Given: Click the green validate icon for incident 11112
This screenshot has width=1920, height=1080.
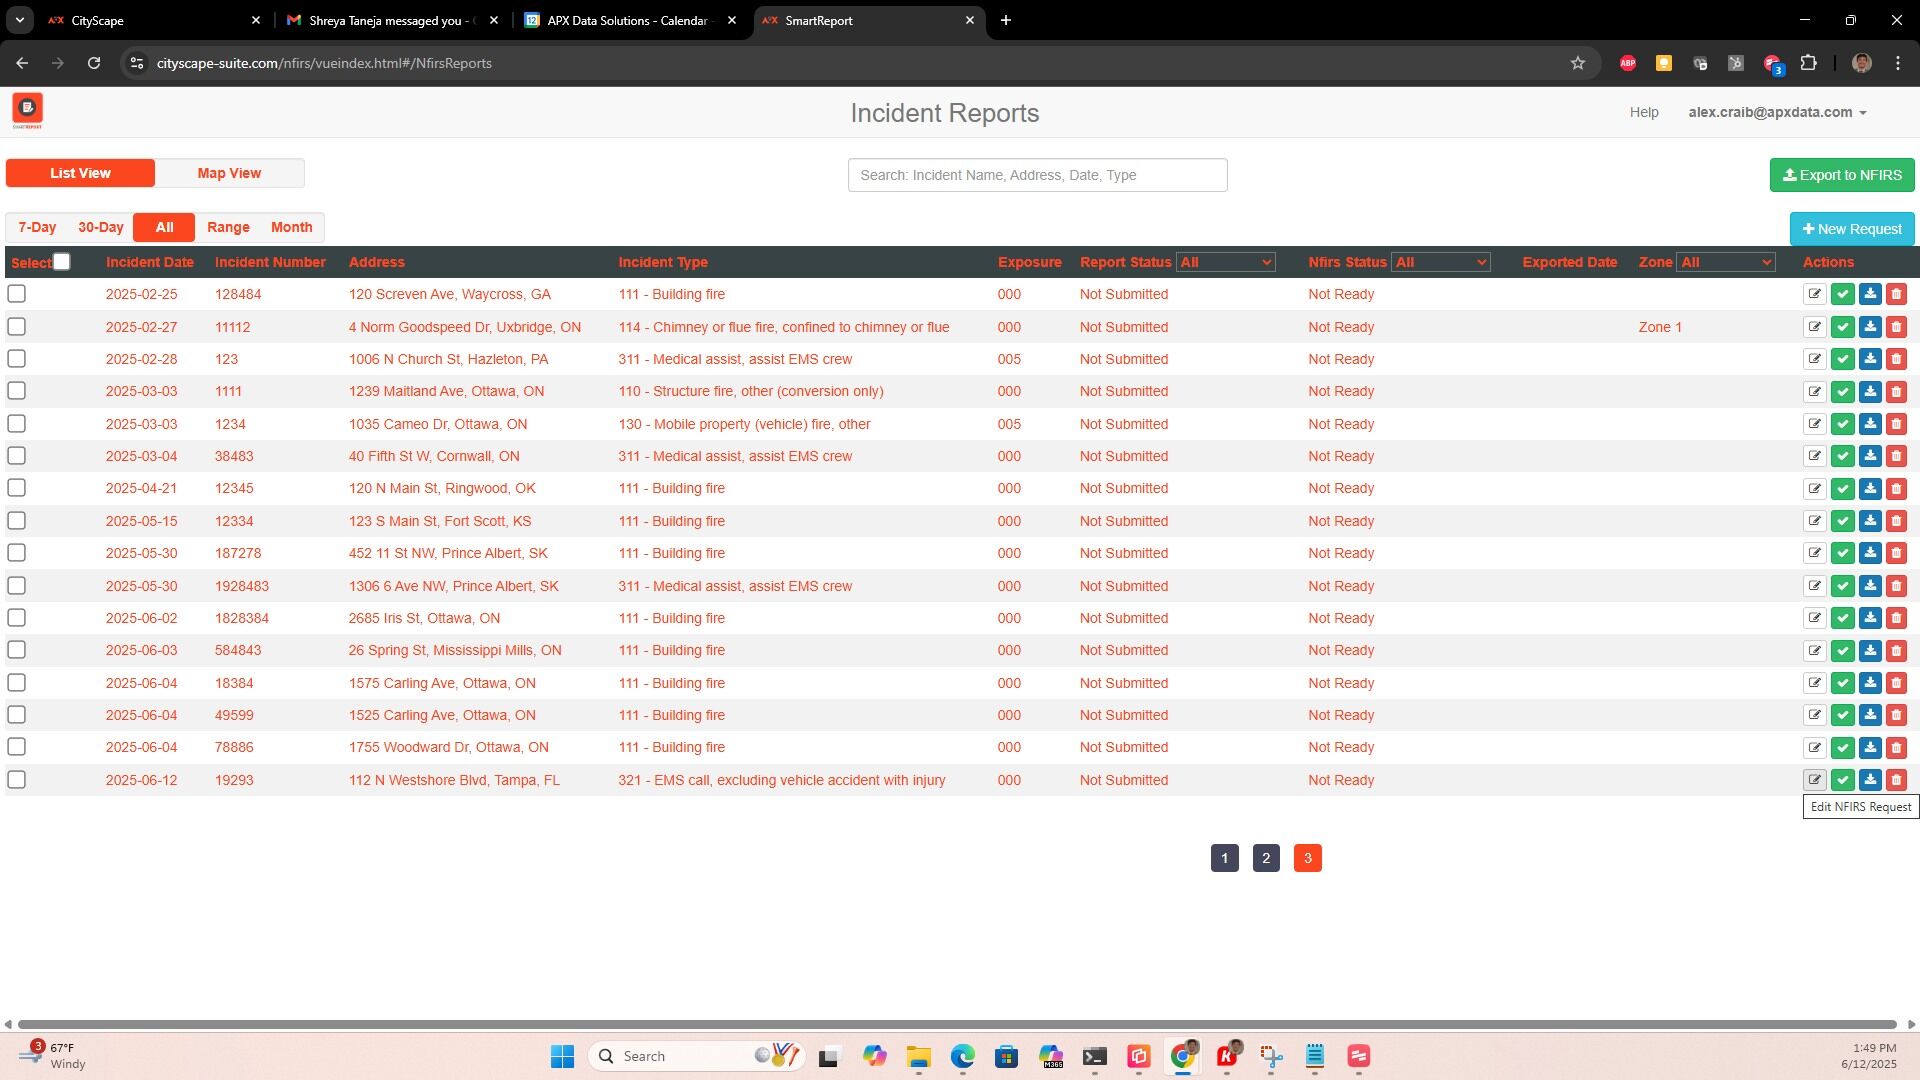Looking at the screenshot, I should pyautogui.click(x=1843, y=327).
